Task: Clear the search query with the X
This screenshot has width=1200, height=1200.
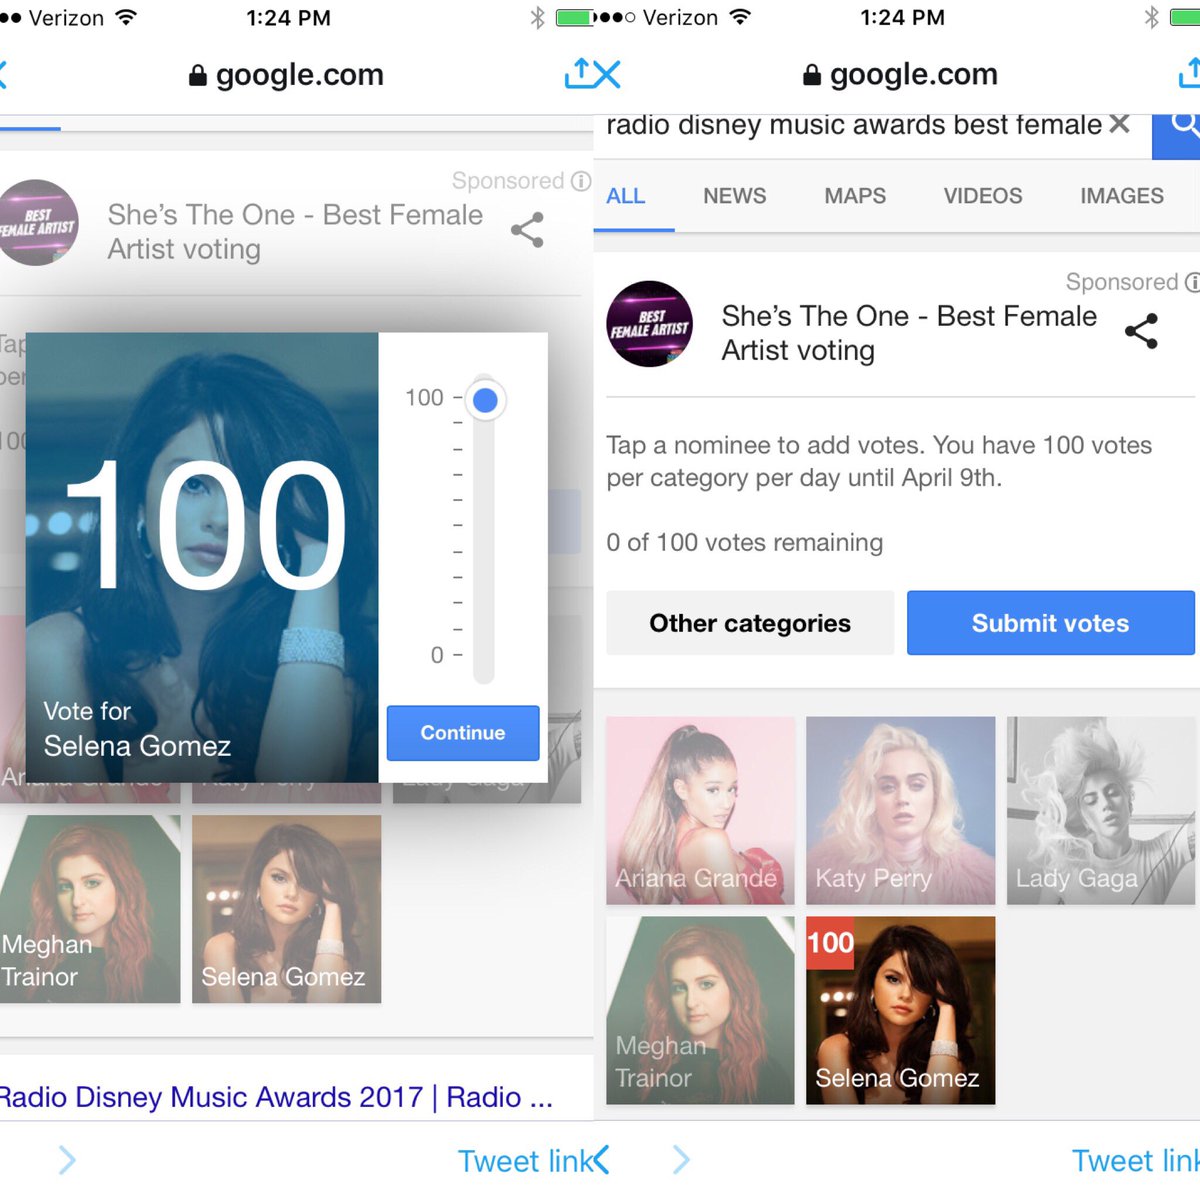Action: pos(1120,124)
